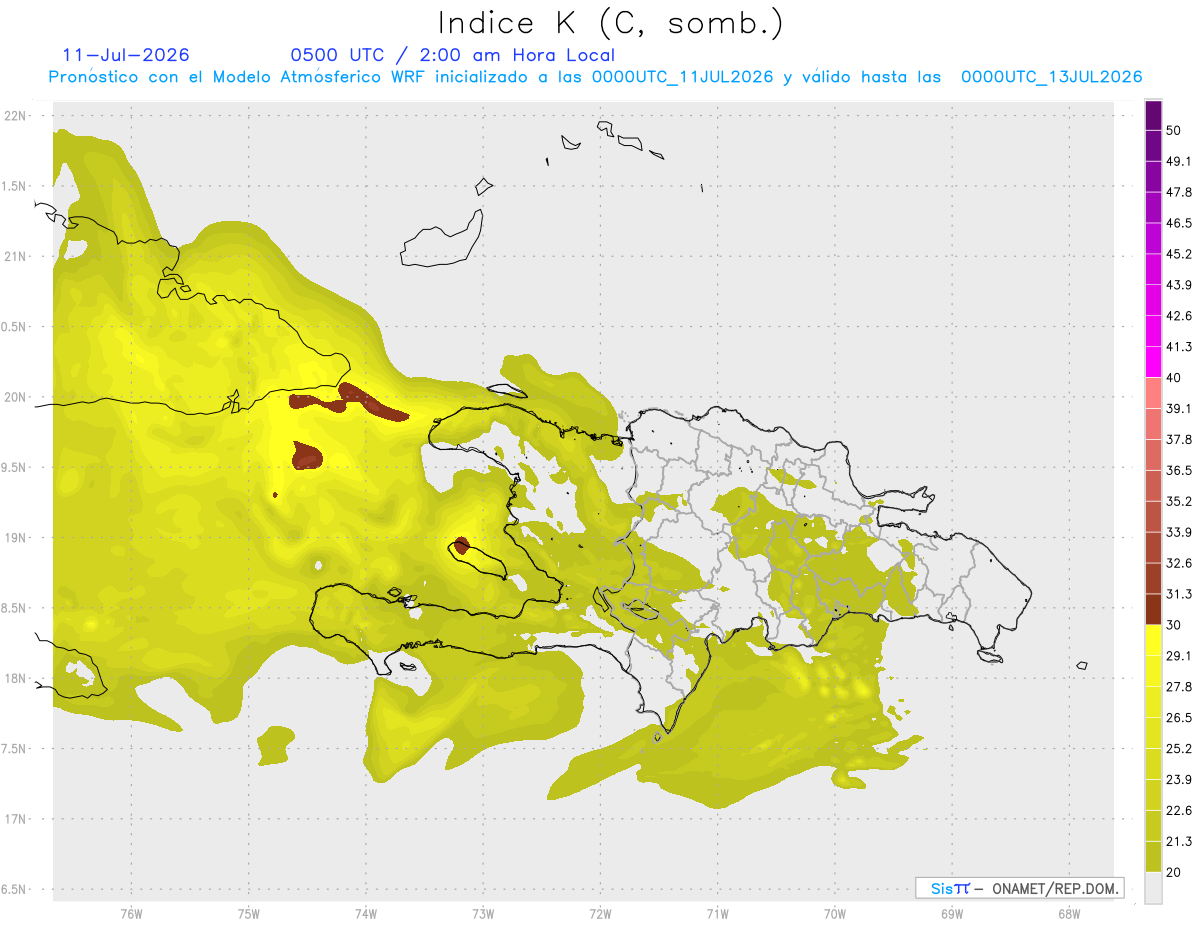Click the legend value "33.9"

pos(1179,532)
